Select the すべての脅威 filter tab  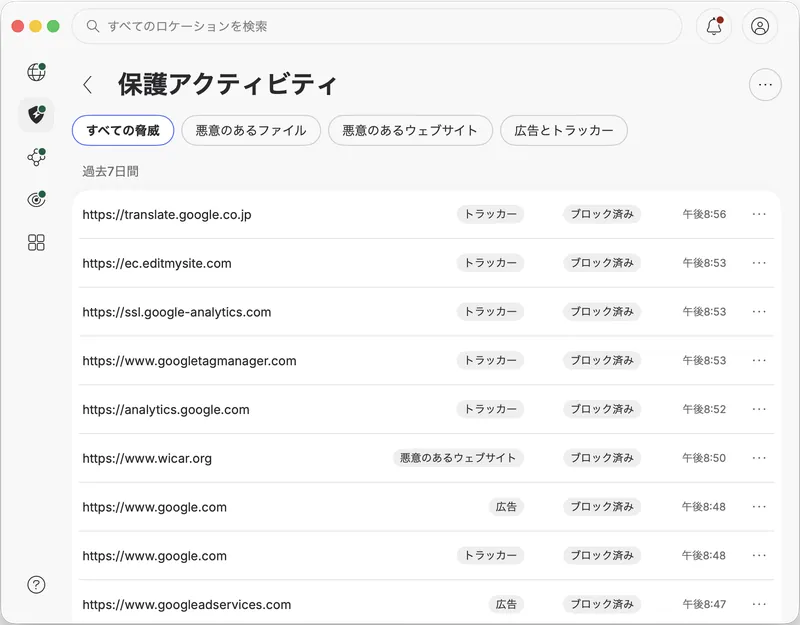click(x=123, y=131)
